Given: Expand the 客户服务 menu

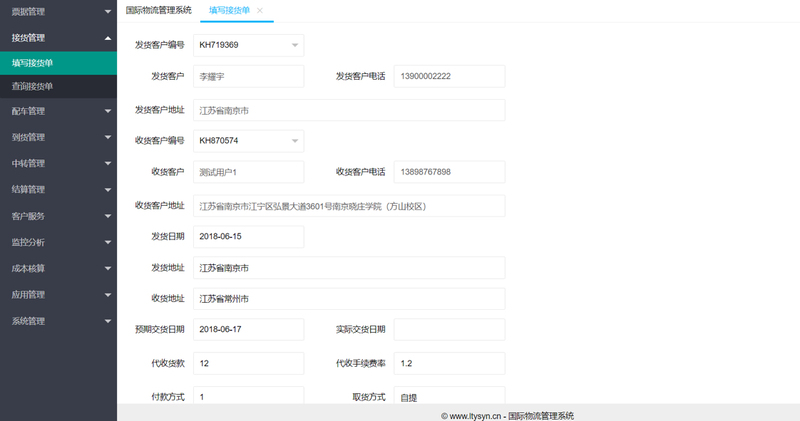Looking at the screenshot, I should click(58, 216).
